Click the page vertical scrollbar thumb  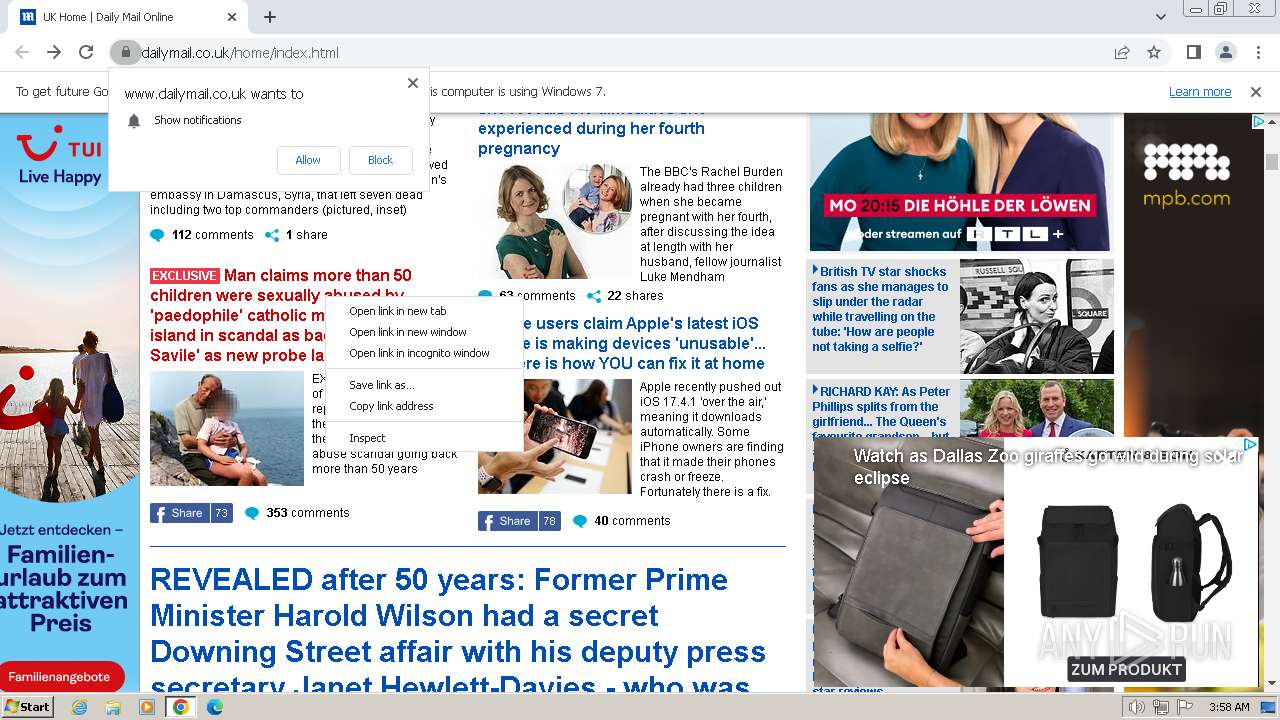(1272, 163)
